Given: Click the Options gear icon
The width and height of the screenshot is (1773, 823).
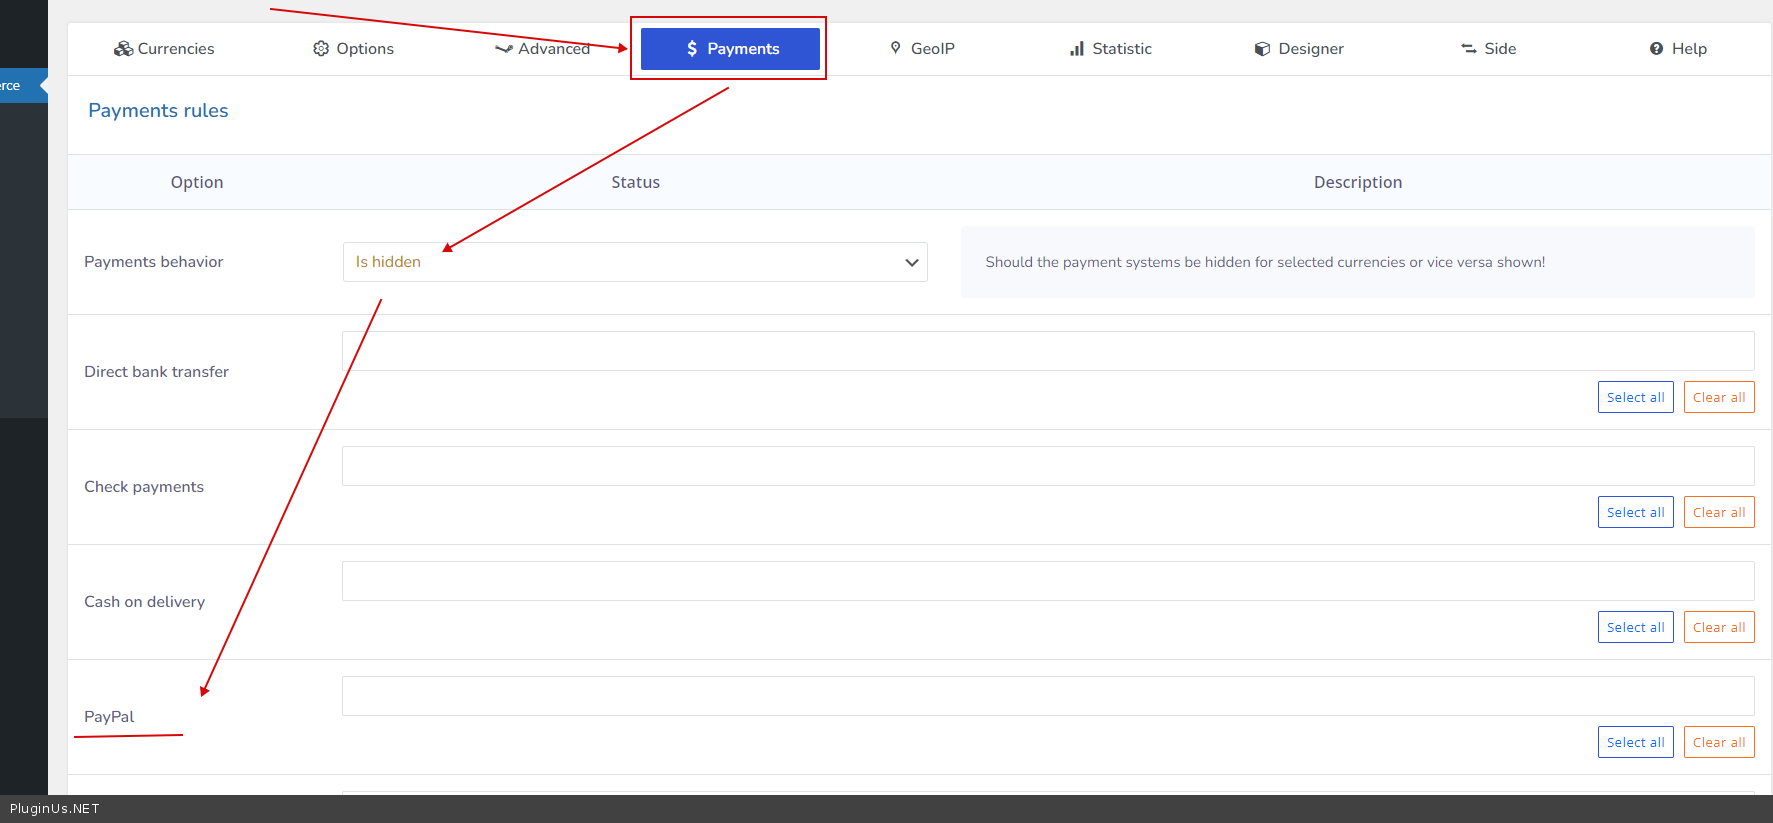Looking at the screenshot, I should click(x=321, y=49).
